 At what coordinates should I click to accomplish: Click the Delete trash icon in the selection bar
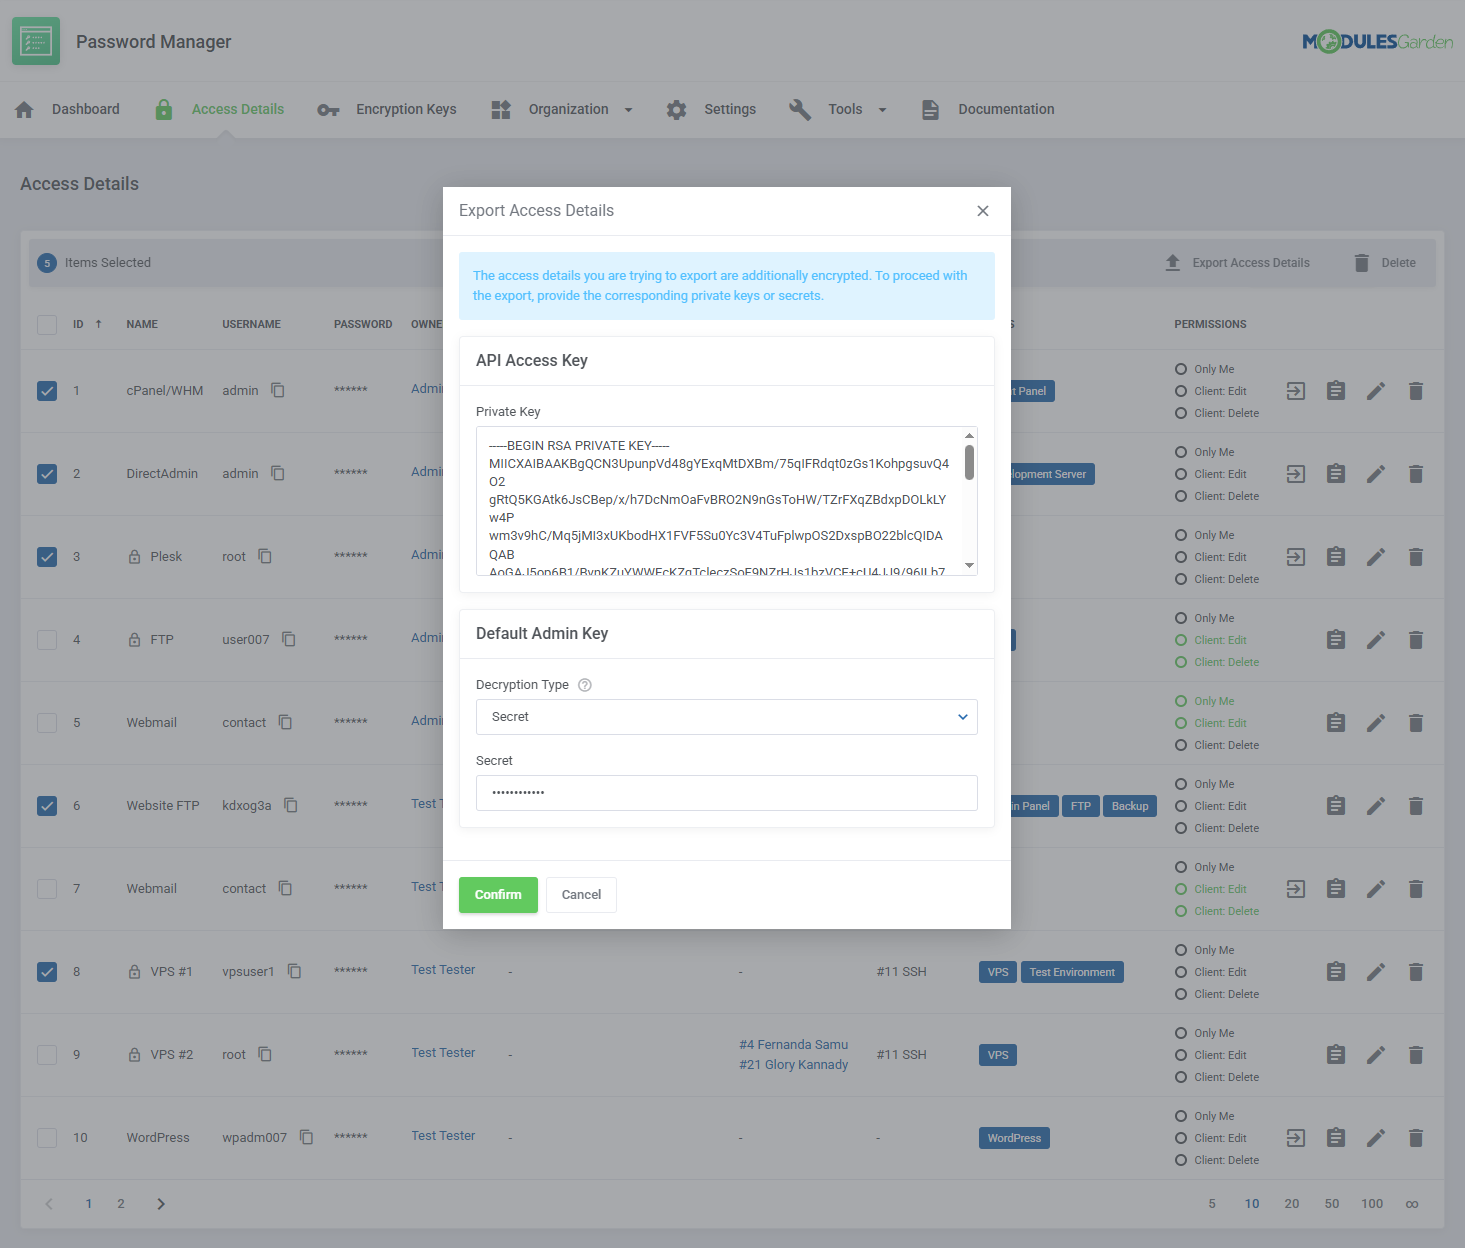(1362, 263)
